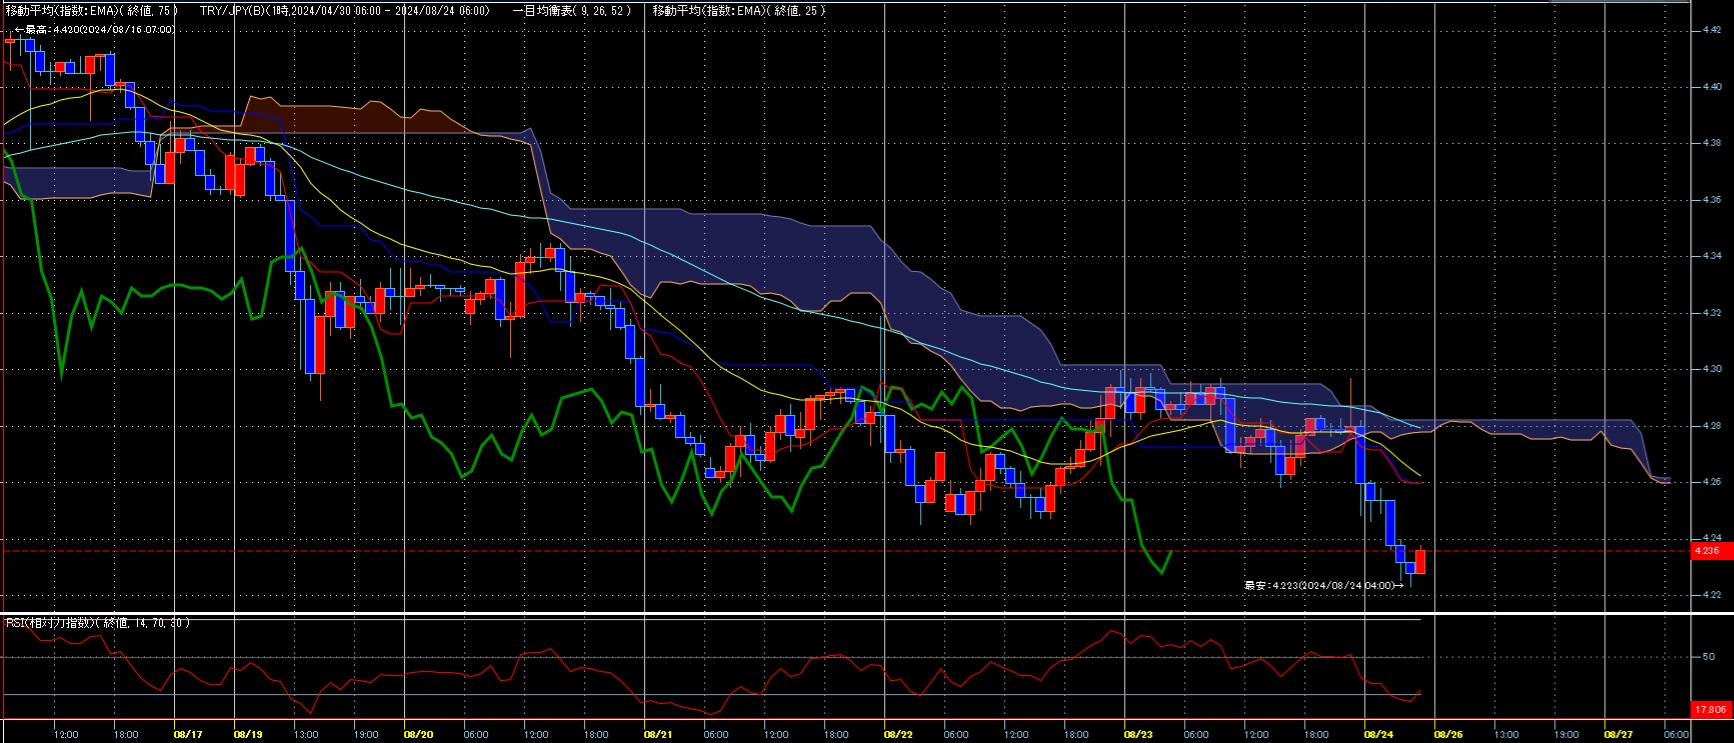Click the 4.22 price axis label
The height and width of the screenshot is (743, 1734).
(x=1711, y=595)
